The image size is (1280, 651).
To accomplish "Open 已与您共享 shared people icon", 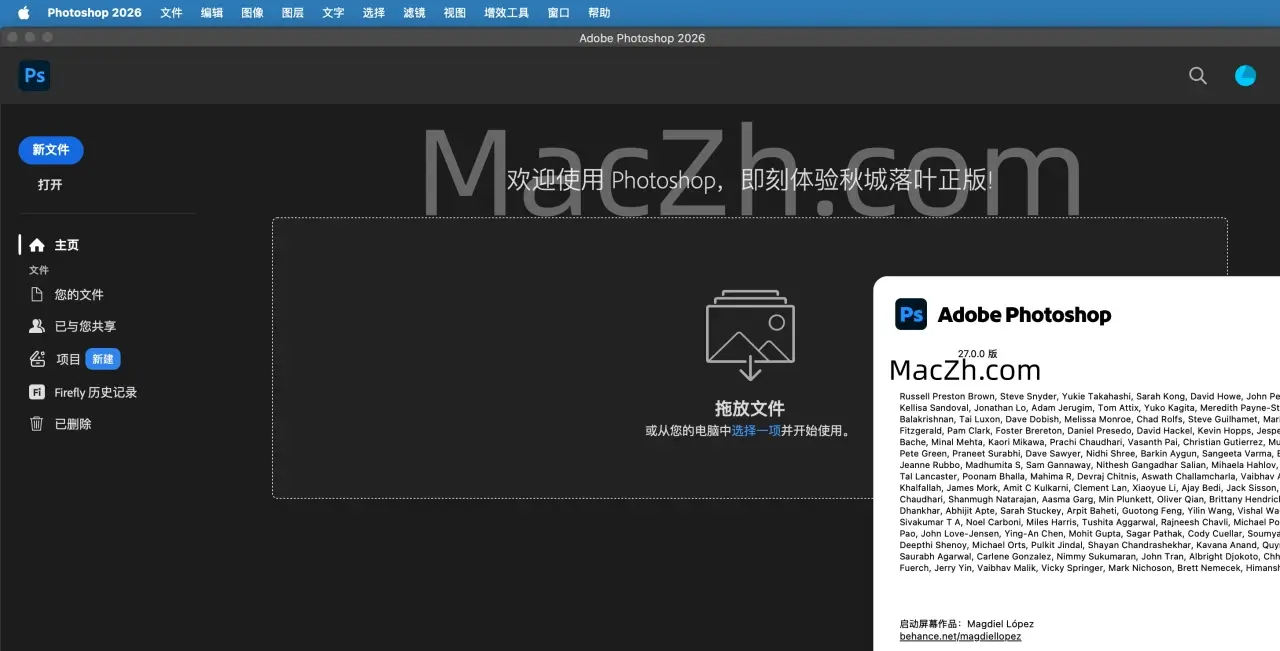I will pyautogui.click(x=37, y=326).
